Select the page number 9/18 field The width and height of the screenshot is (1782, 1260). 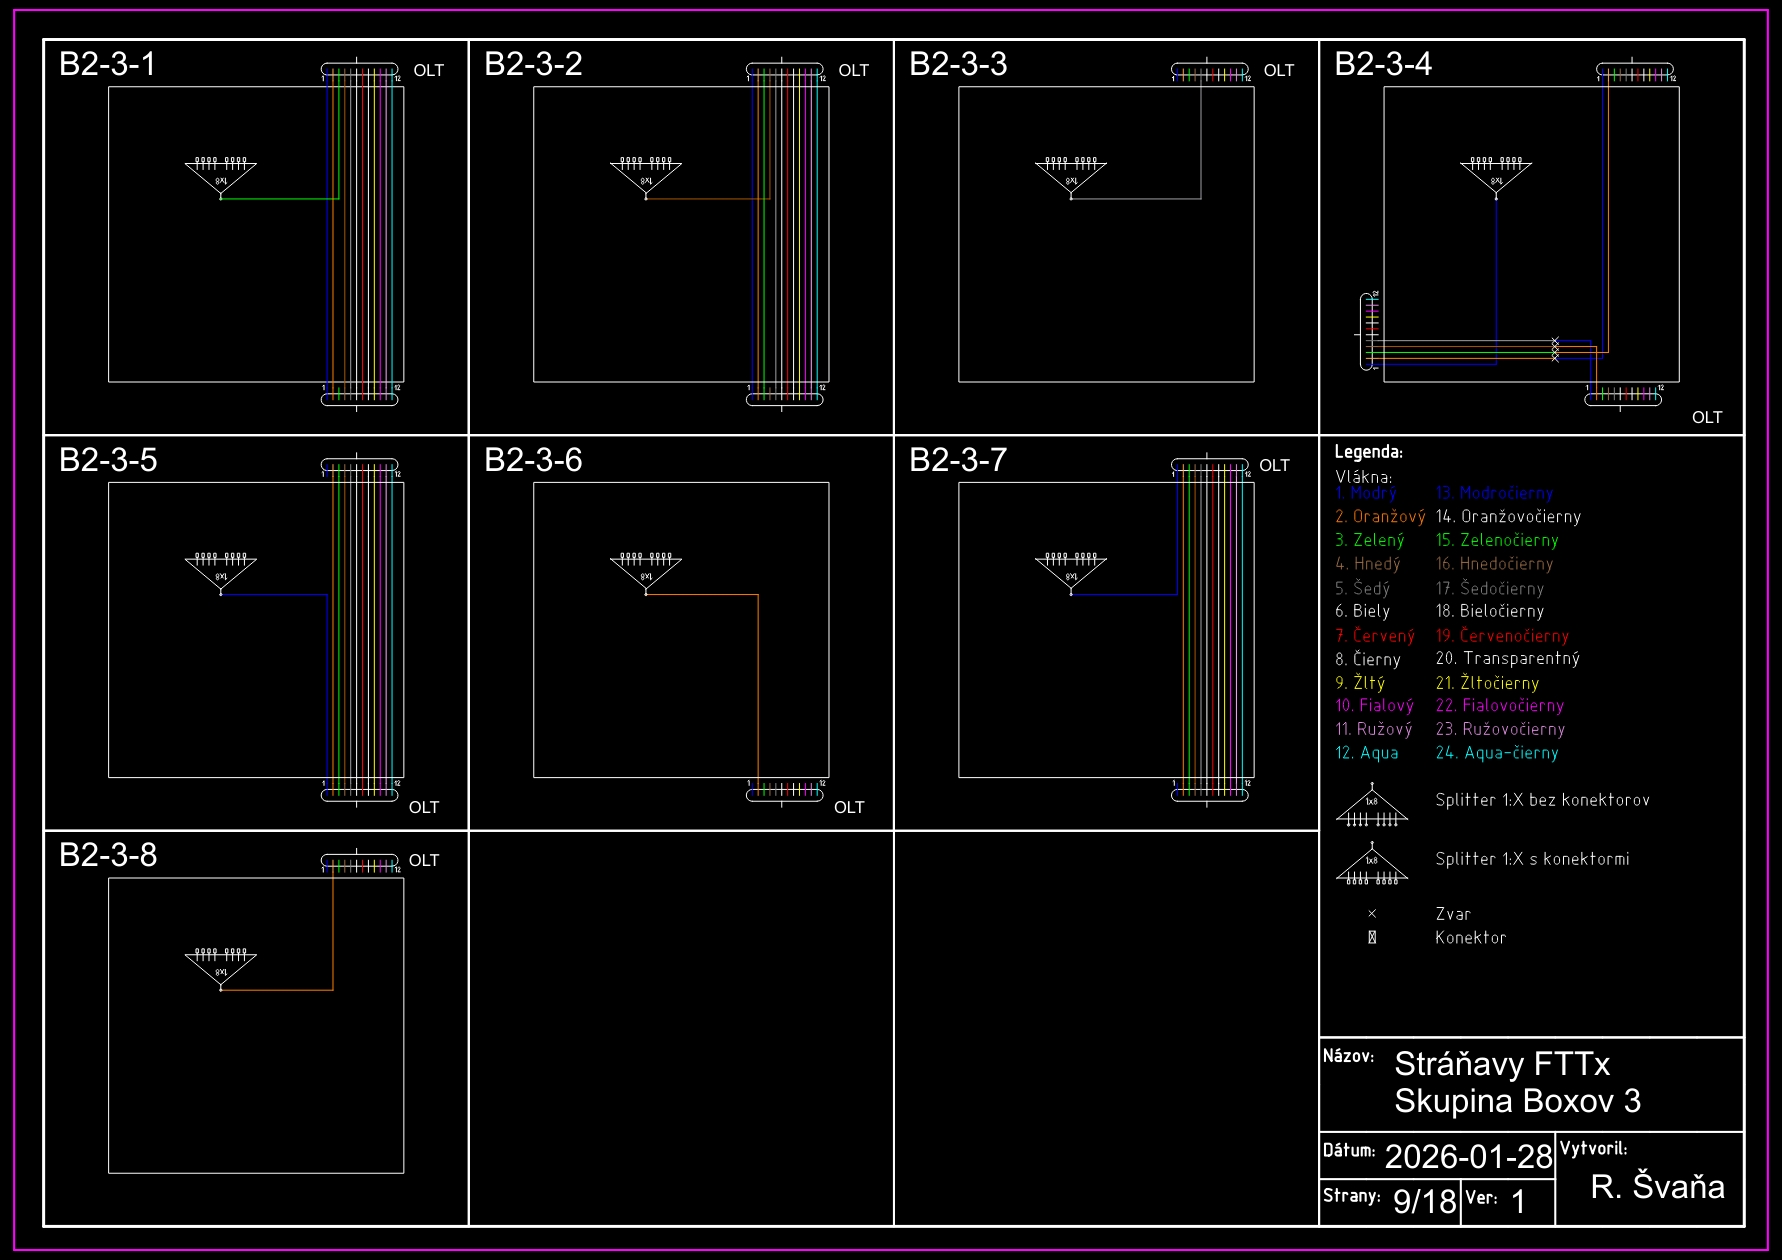tap(1424, 1201)
